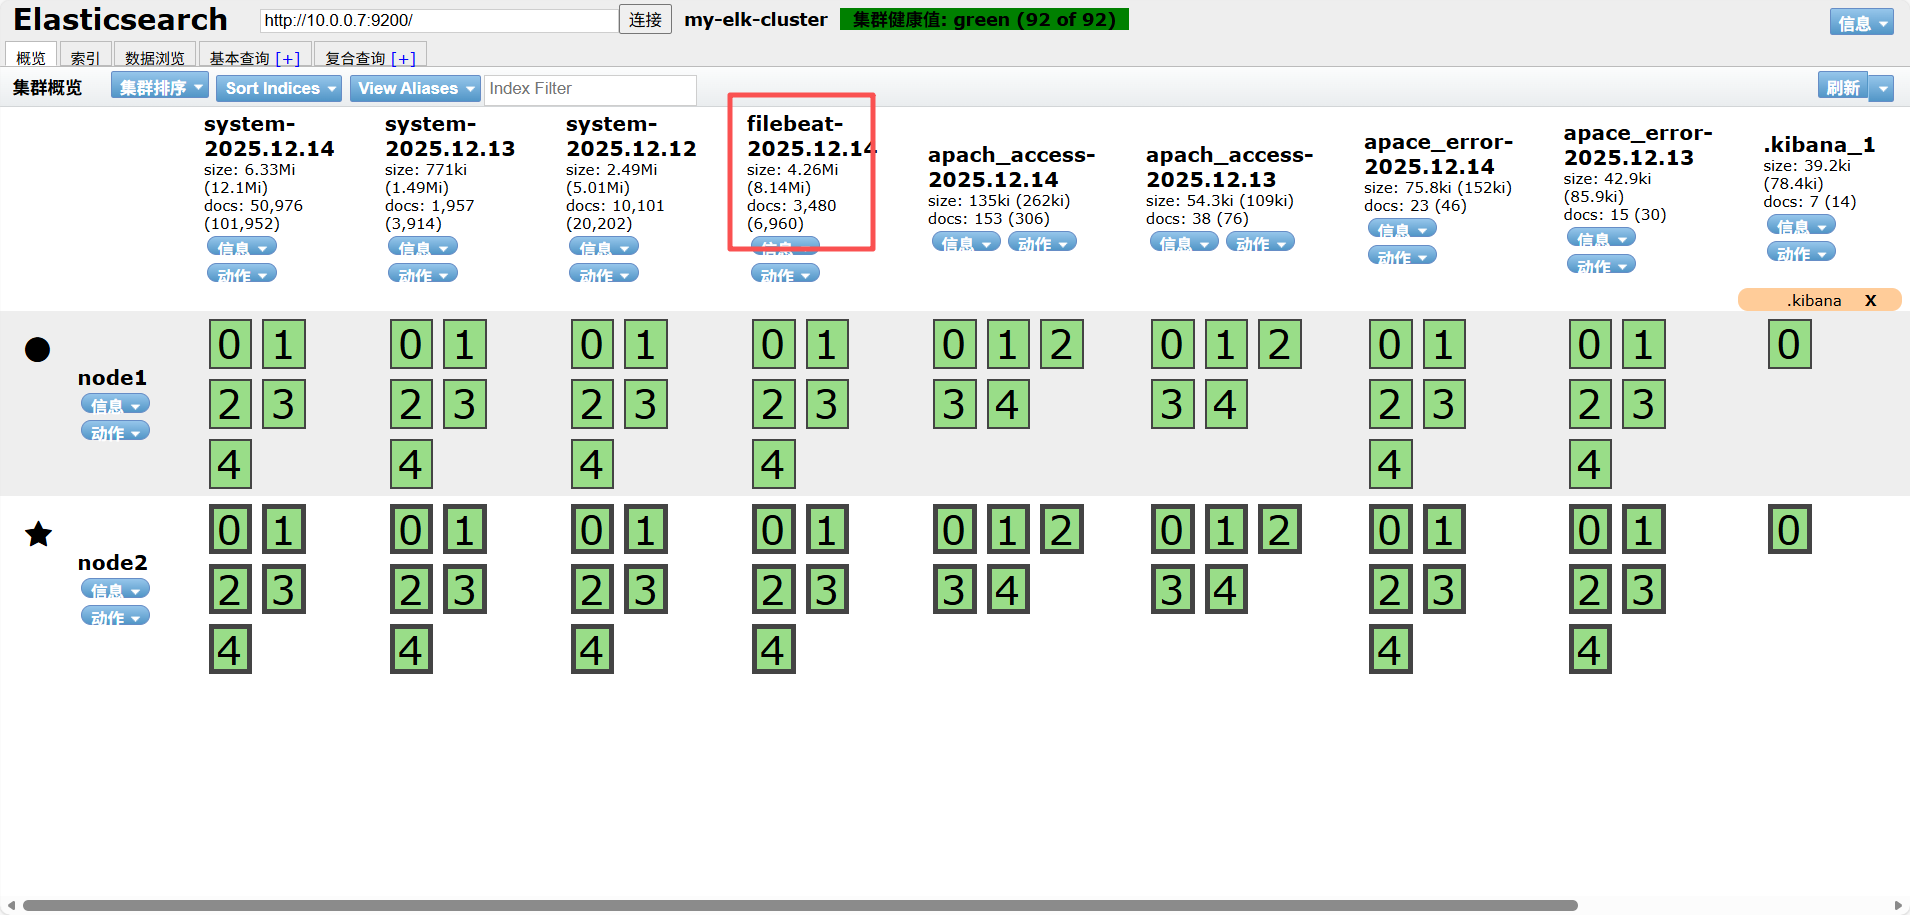Click the 连接 connect button
This screenshot has width=1910, height=915.
(x=645, y=19)
